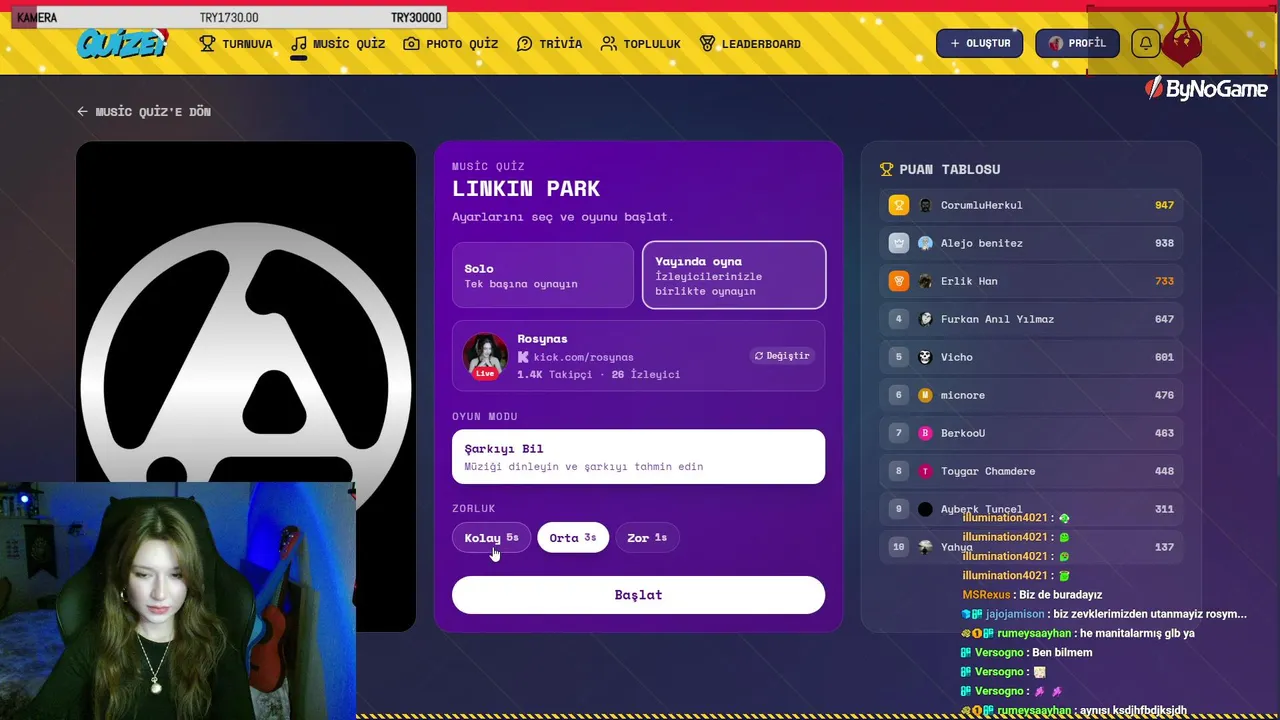Image resolution: width=1280 pixels, height=720 pixels.
Task: Select Erlik Han leaderboard name
Action: tap(969, 281)
